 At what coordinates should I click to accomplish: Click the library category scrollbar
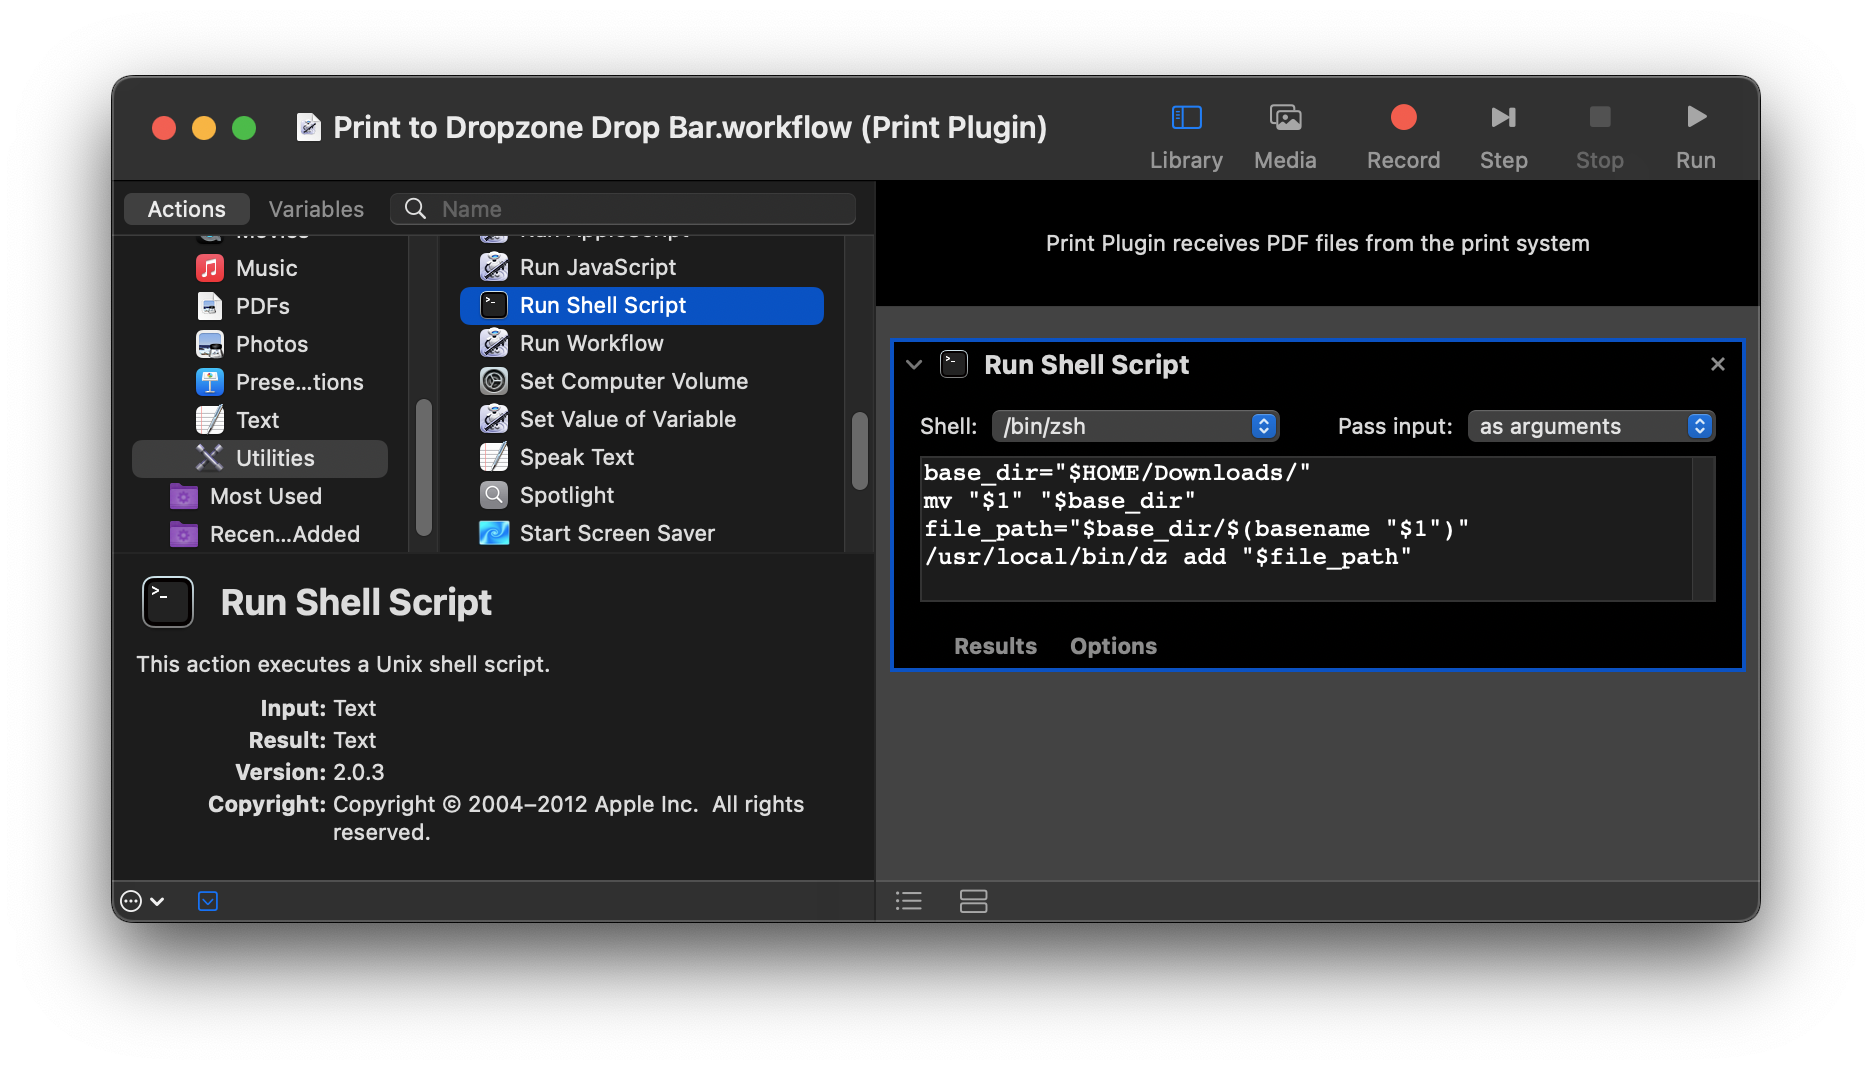pyautogui.click(x=424, y=467)
